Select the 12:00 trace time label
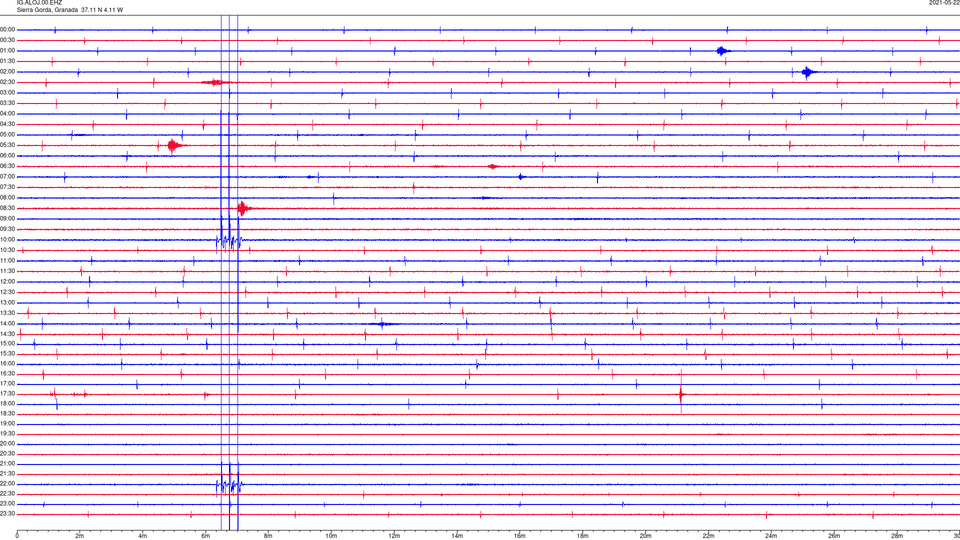The height and width of the screenshot is (540, 960). coord(8,282)
